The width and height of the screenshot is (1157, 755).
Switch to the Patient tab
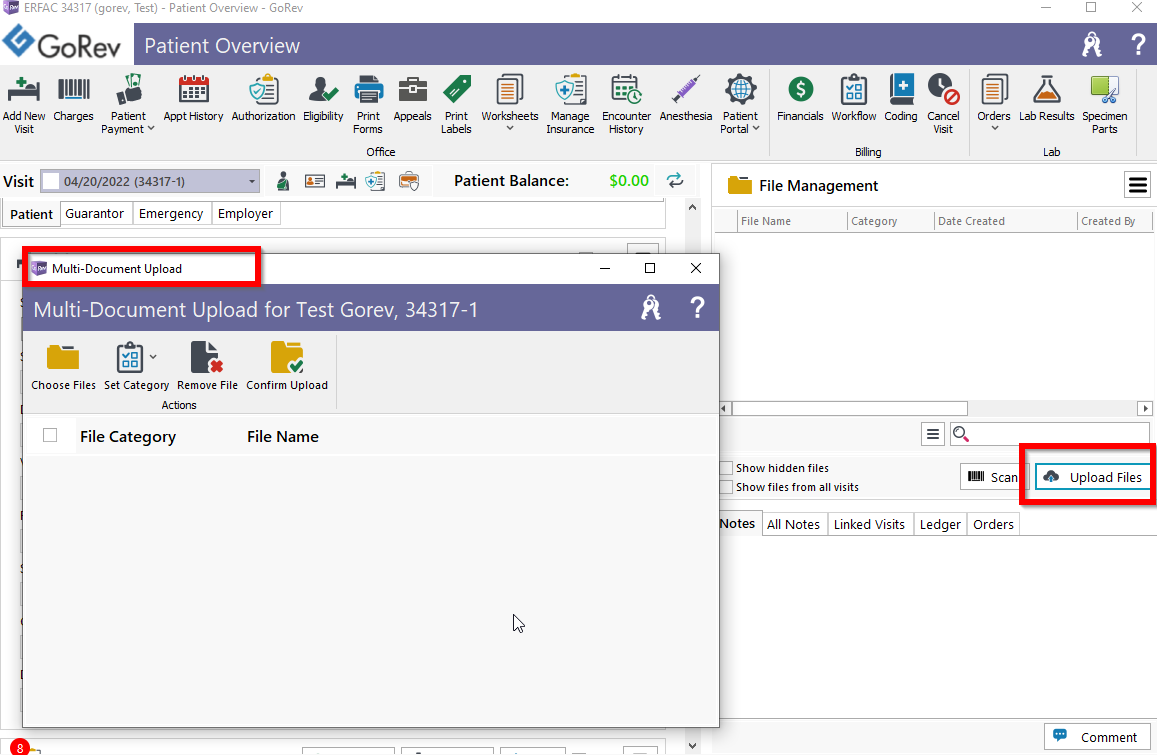pos(31,214)
